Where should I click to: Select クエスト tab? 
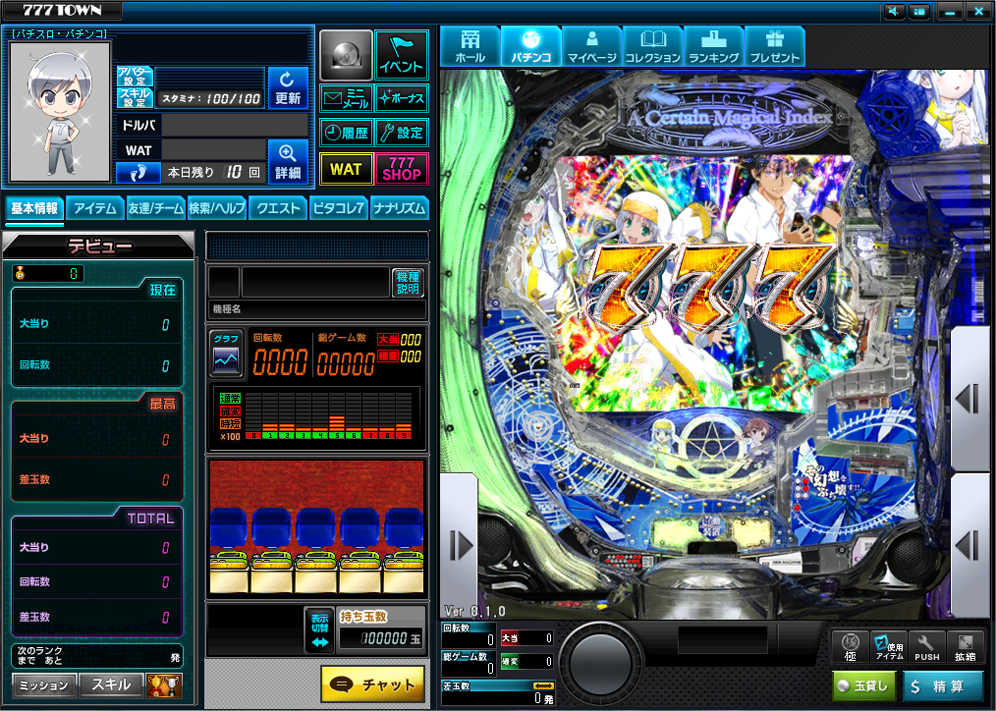[x=278, y=208]
